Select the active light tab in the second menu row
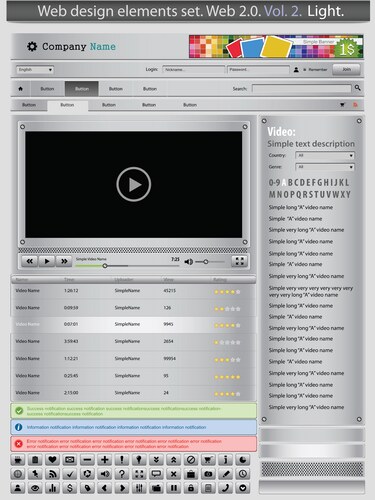This screenshot has width=375, height=500. point(68,105)
